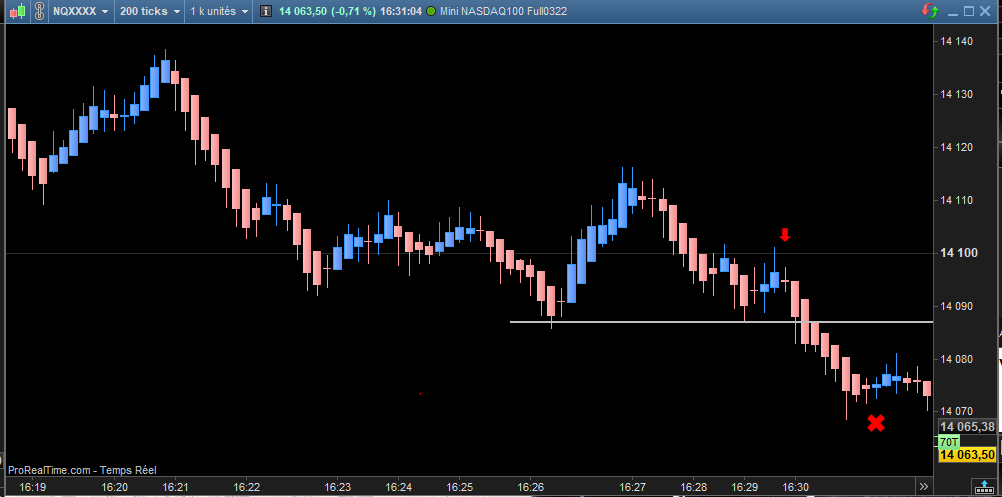Click the 16:27 time axis label

tap(632, 487)
